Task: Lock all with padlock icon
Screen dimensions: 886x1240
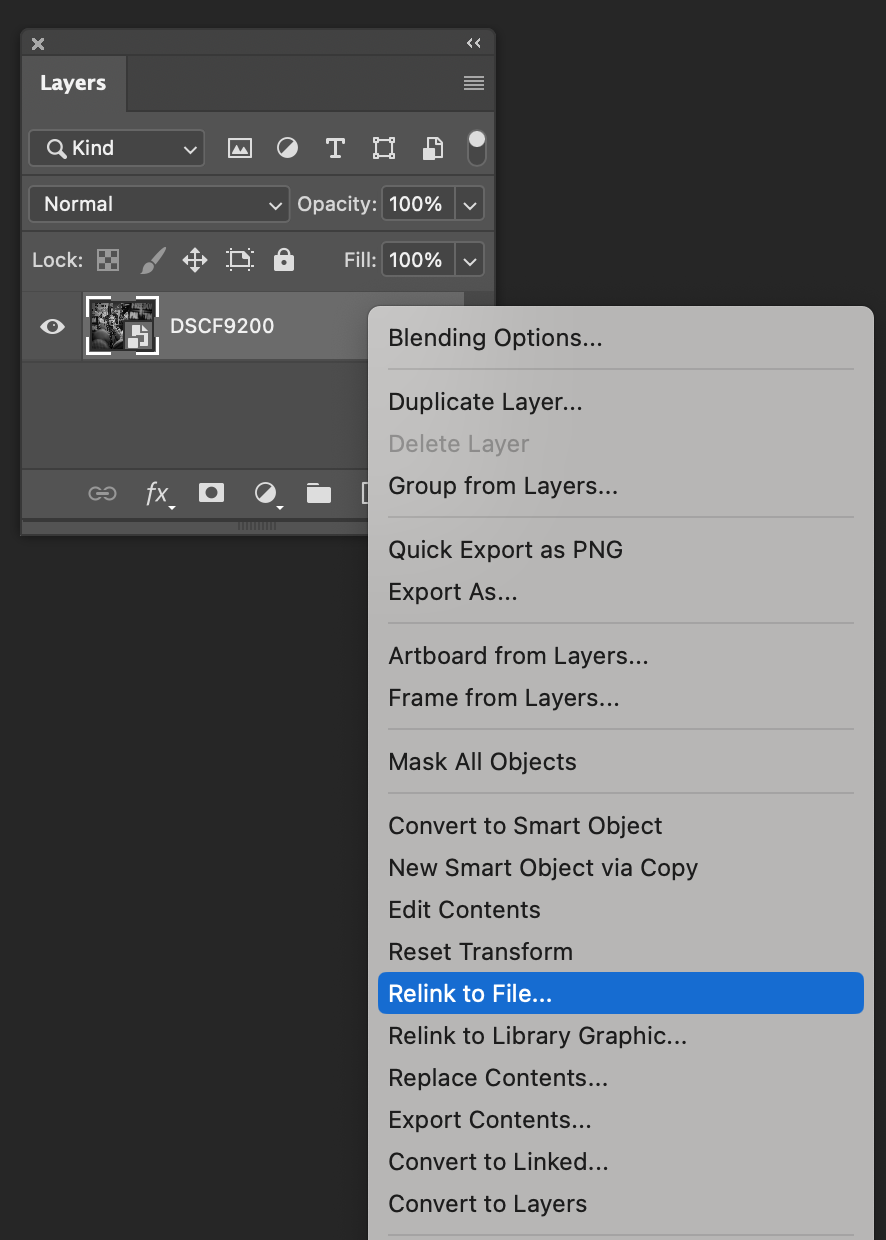Action: (284, 260)
